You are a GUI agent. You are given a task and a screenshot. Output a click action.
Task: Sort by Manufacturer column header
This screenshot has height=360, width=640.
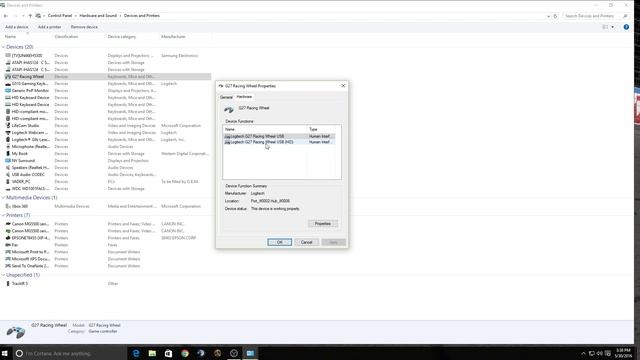point(173,37)
